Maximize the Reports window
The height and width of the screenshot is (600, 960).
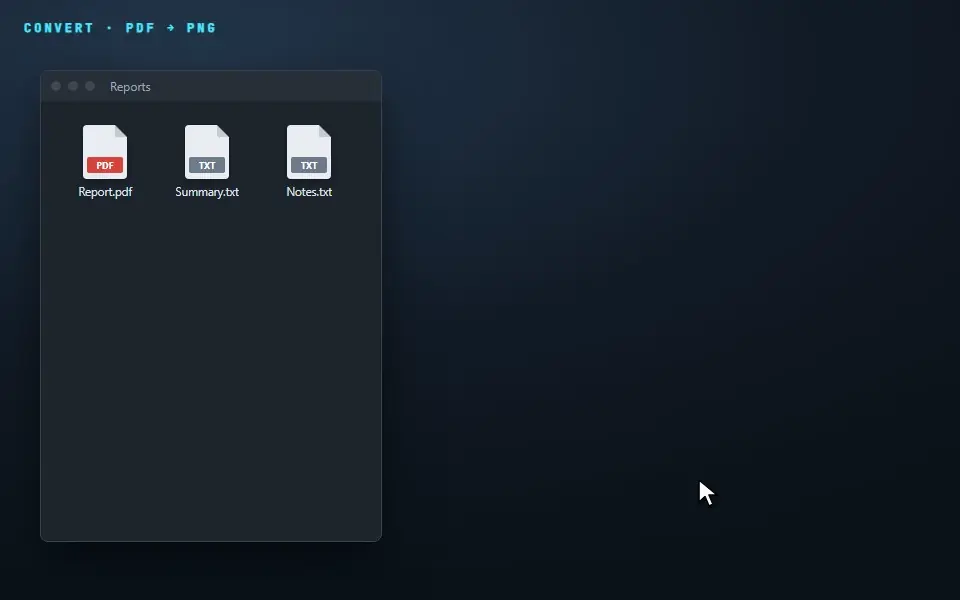coord(90,86)
